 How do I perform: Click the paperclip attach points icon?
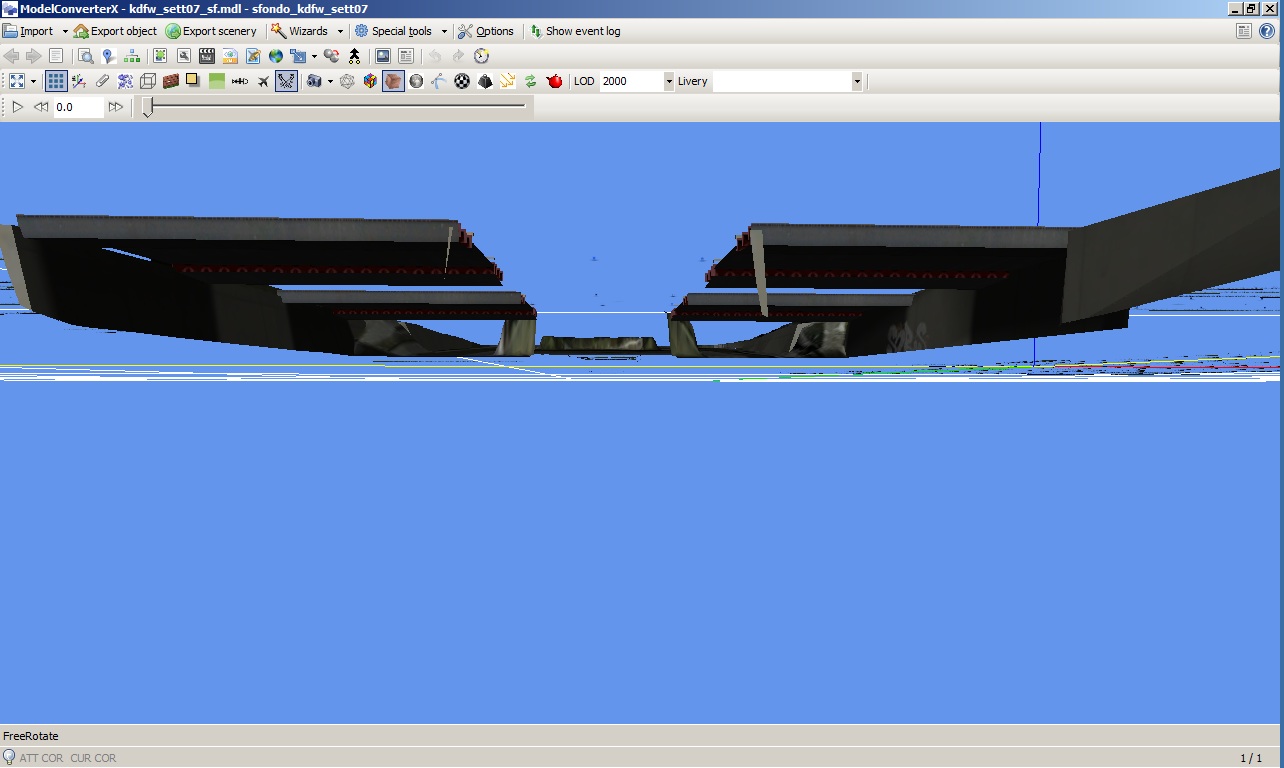pos(103,81)
